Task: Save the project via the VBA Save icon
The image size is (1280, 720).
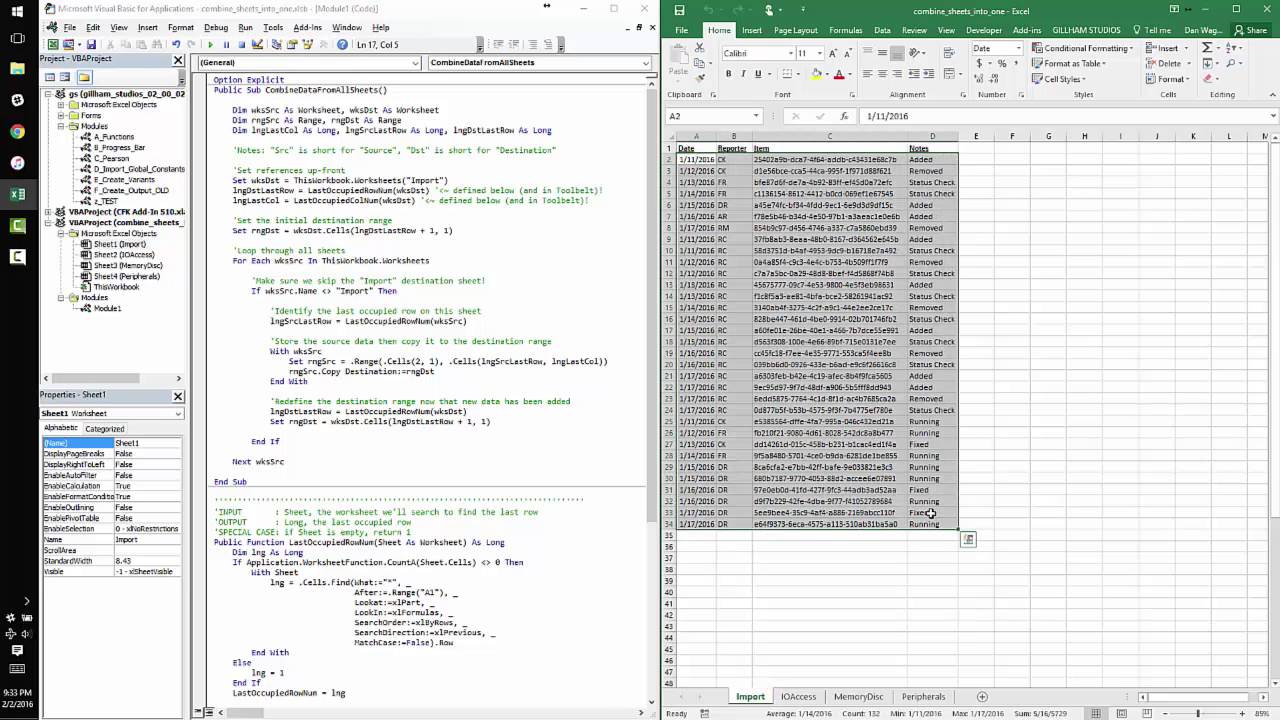Action: point(92,45)
